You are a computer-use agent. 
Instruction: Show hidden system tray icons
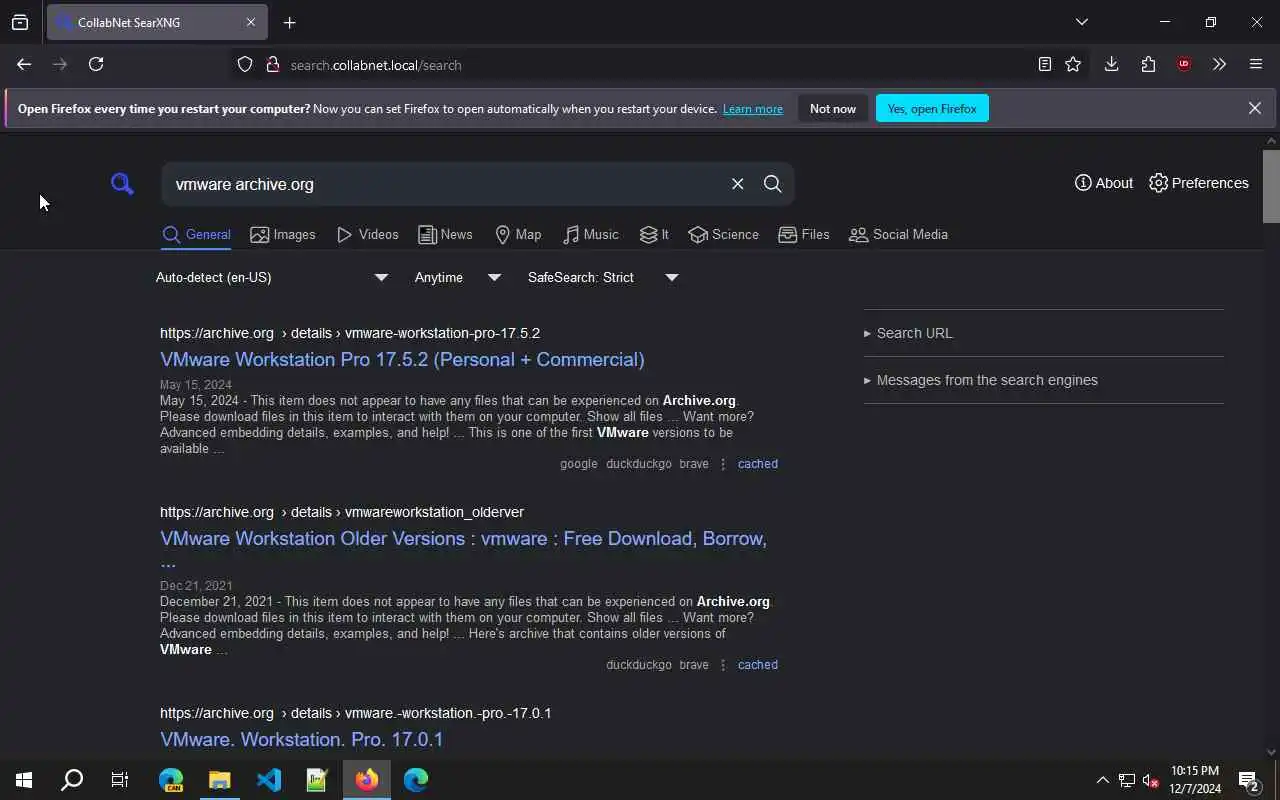point(1102,780)
